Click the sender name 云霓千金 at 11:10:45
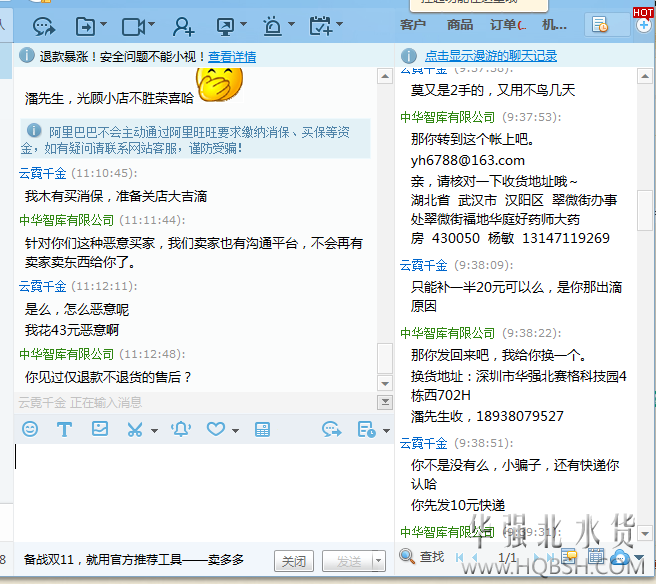The height and width of the screenshot is (584, 656). click(x=43, y=173)
